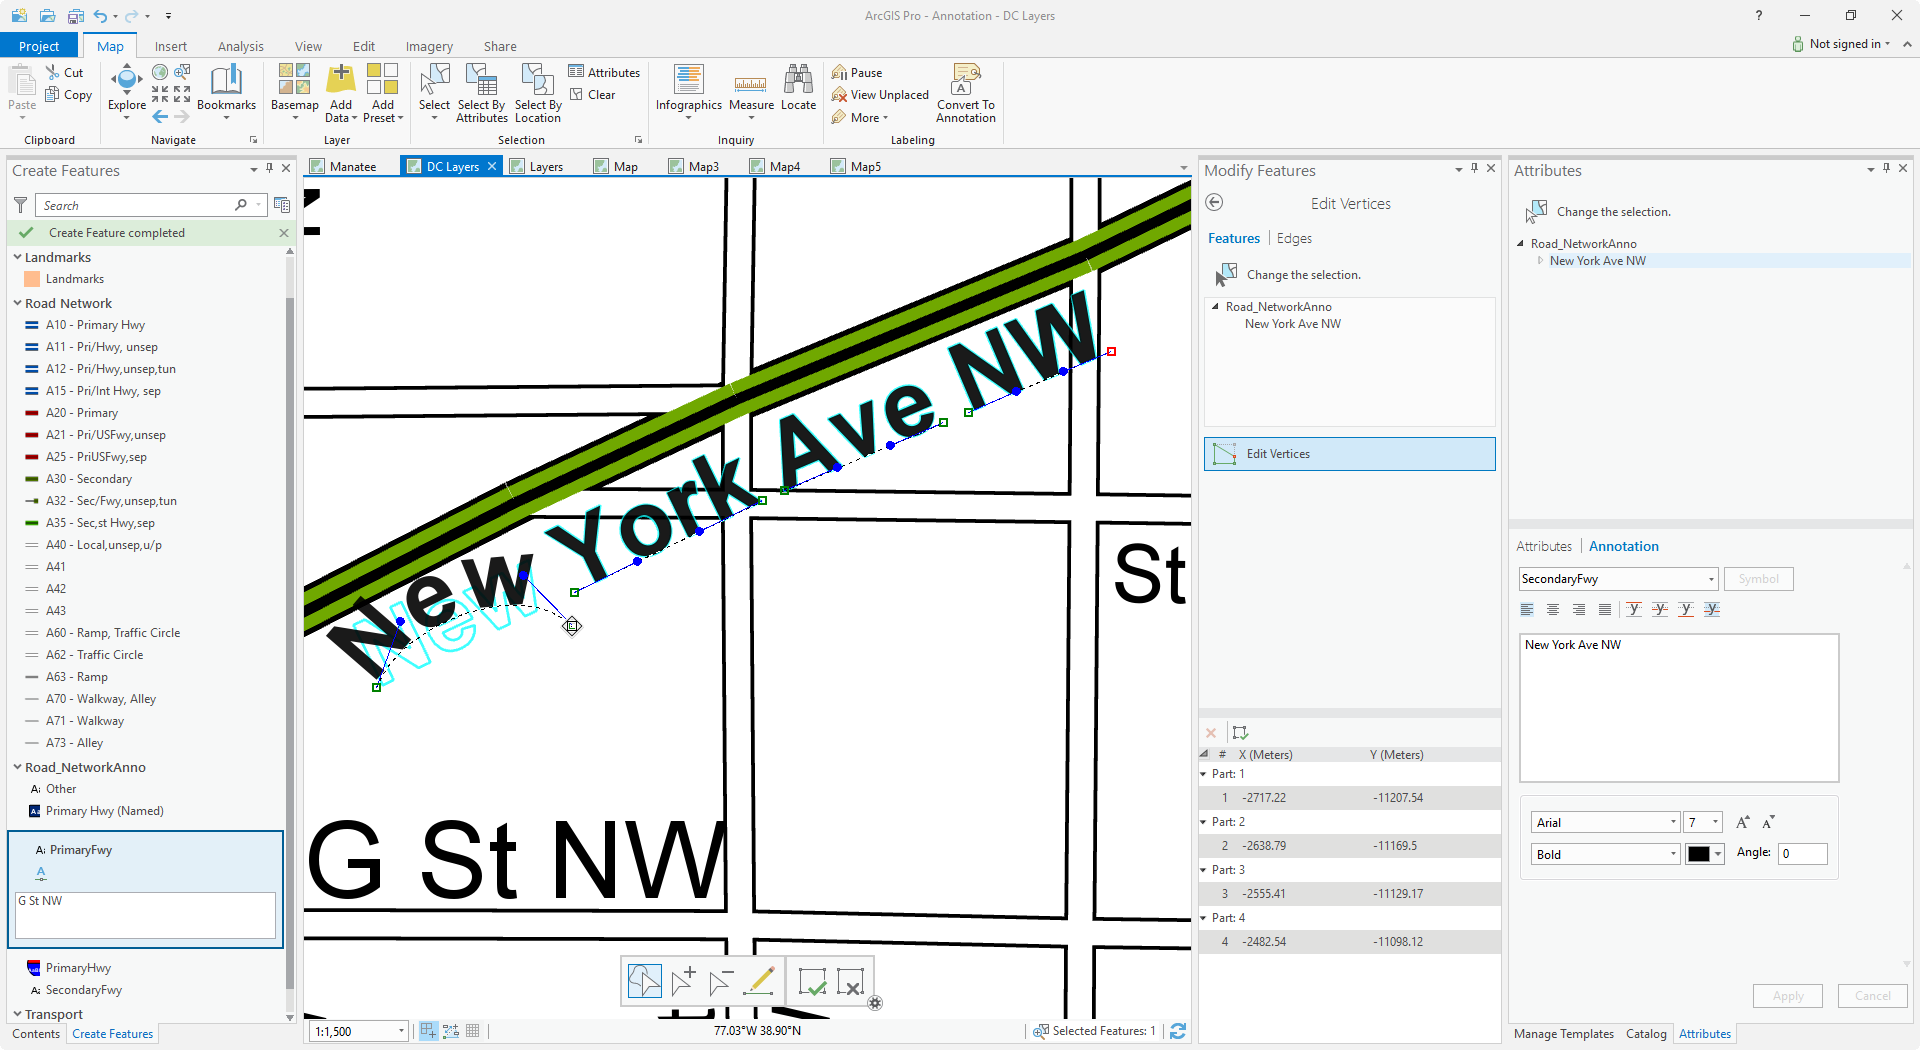1920x1050 pixels.
Task: Toggle right text alignment
Action: (x=1579, y=609)
